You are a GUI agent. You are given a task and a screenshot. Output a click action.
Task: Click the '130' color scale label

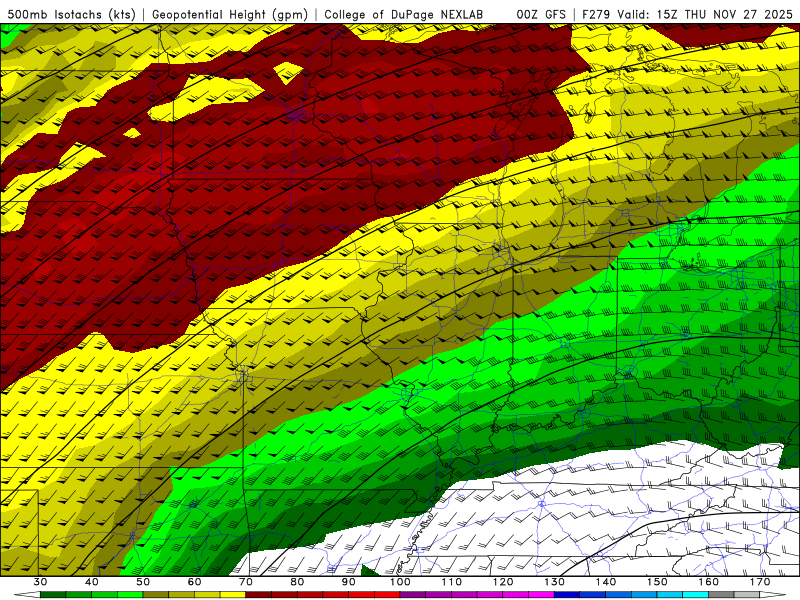(x=555, y=582)
